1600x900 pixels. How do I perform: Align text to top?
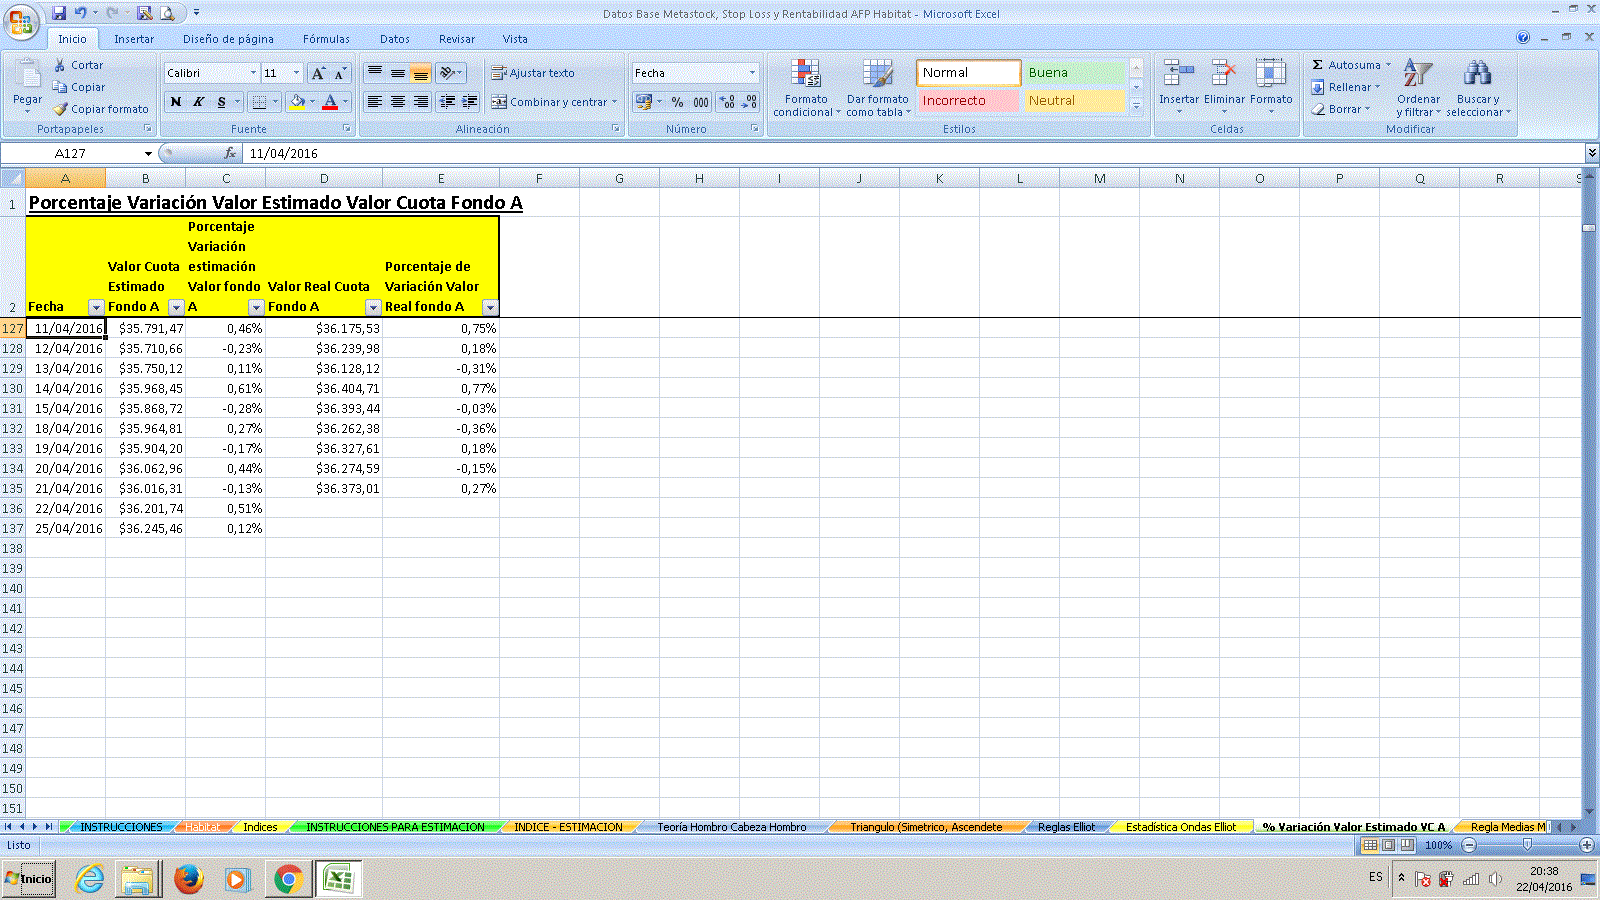click(374, 73)
